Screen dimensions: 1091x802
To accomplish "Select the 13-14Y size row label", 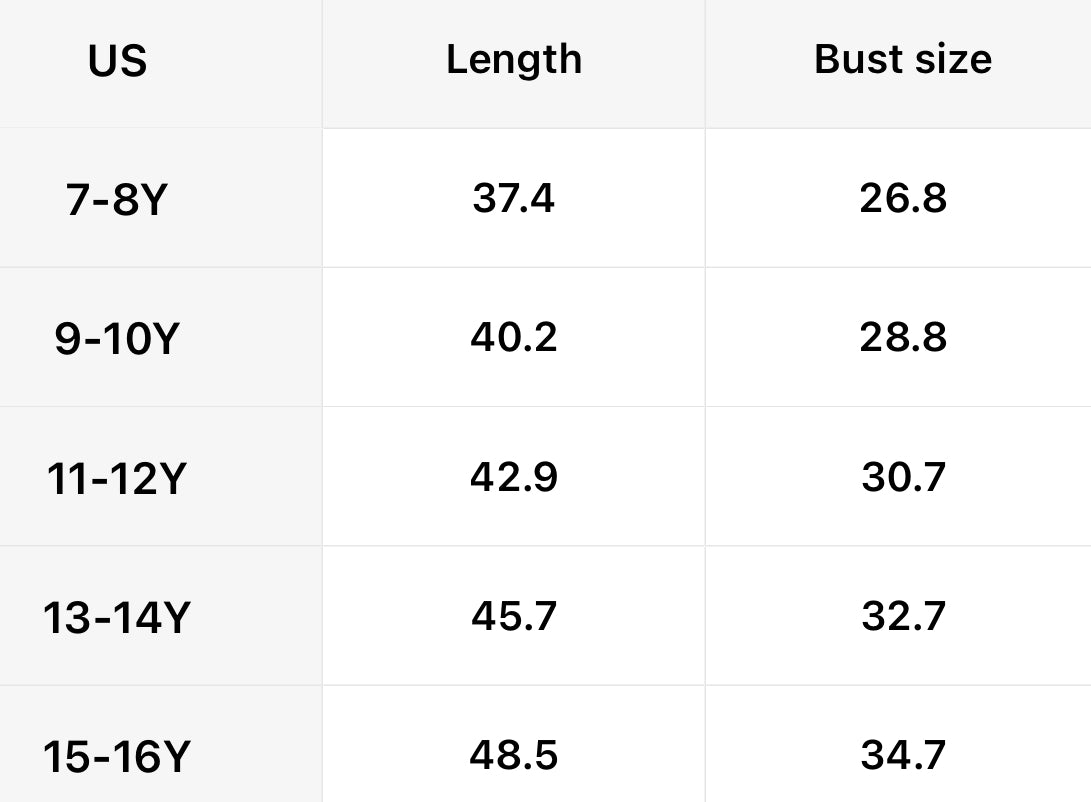I will pyautogui.click(x=117, y=618).
